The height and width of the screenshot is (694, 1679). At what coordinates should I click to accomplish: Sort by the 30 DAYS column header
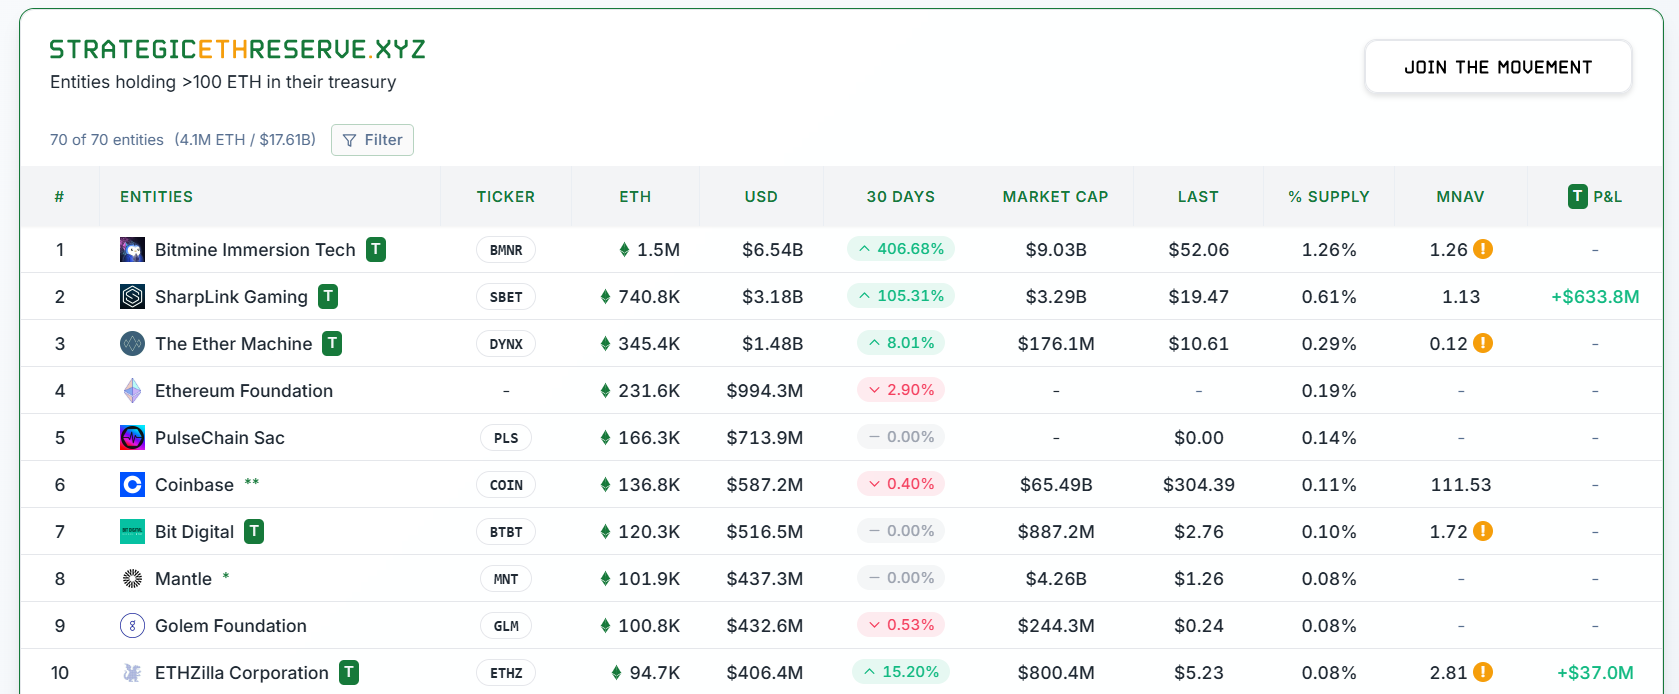click(900, 197)
